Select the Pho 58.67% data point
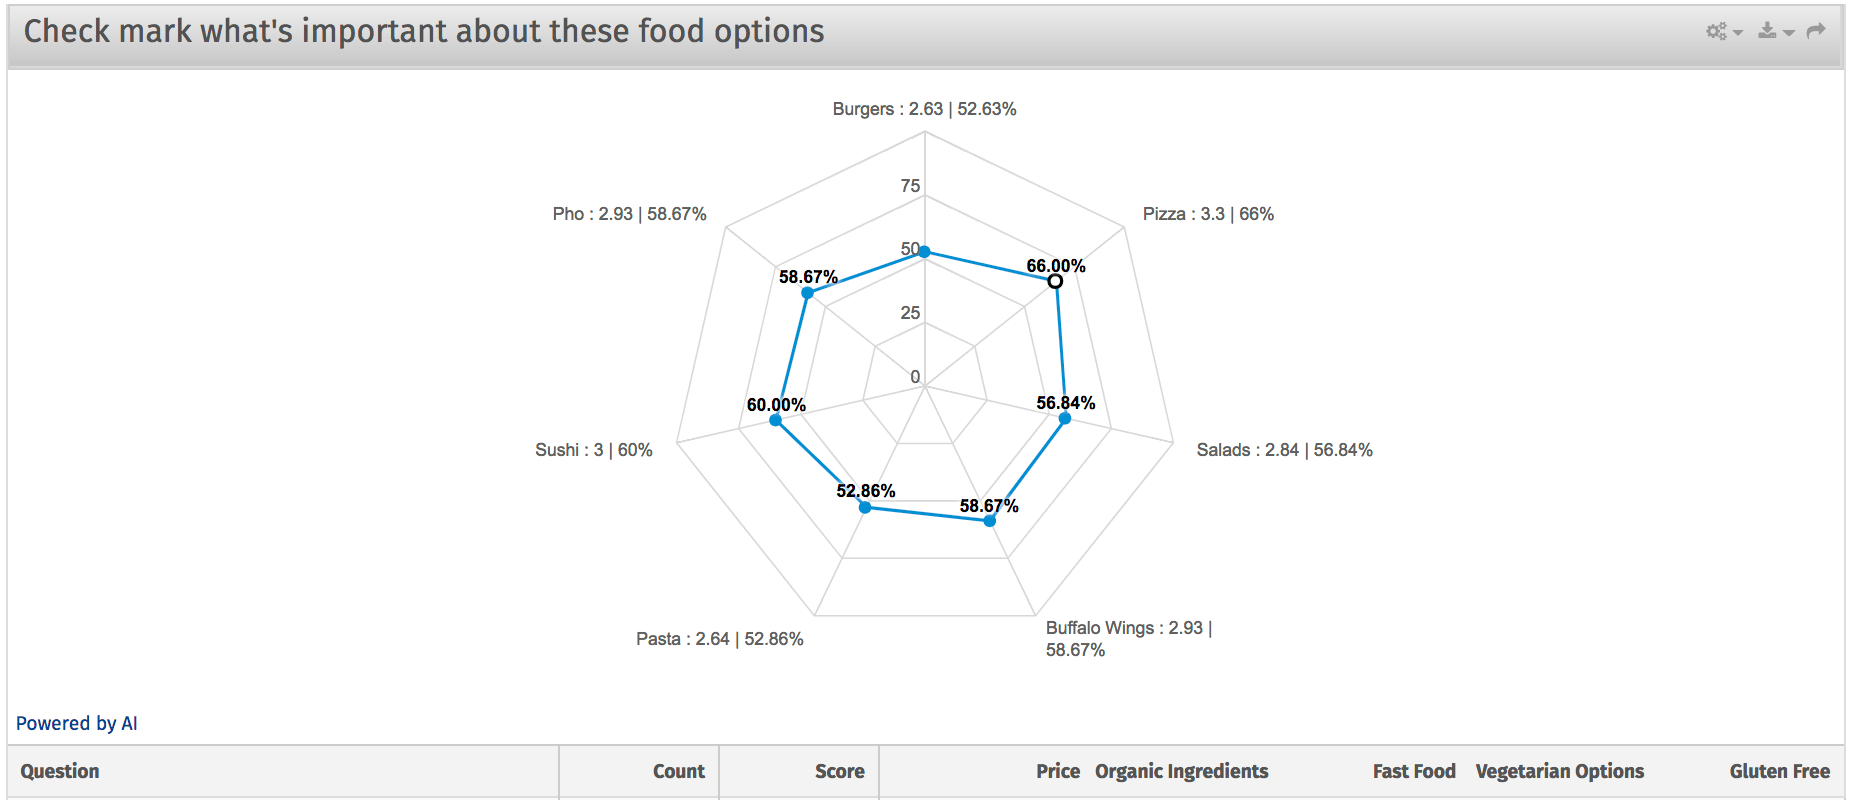The image size is (1852, 800). (807, 293)
